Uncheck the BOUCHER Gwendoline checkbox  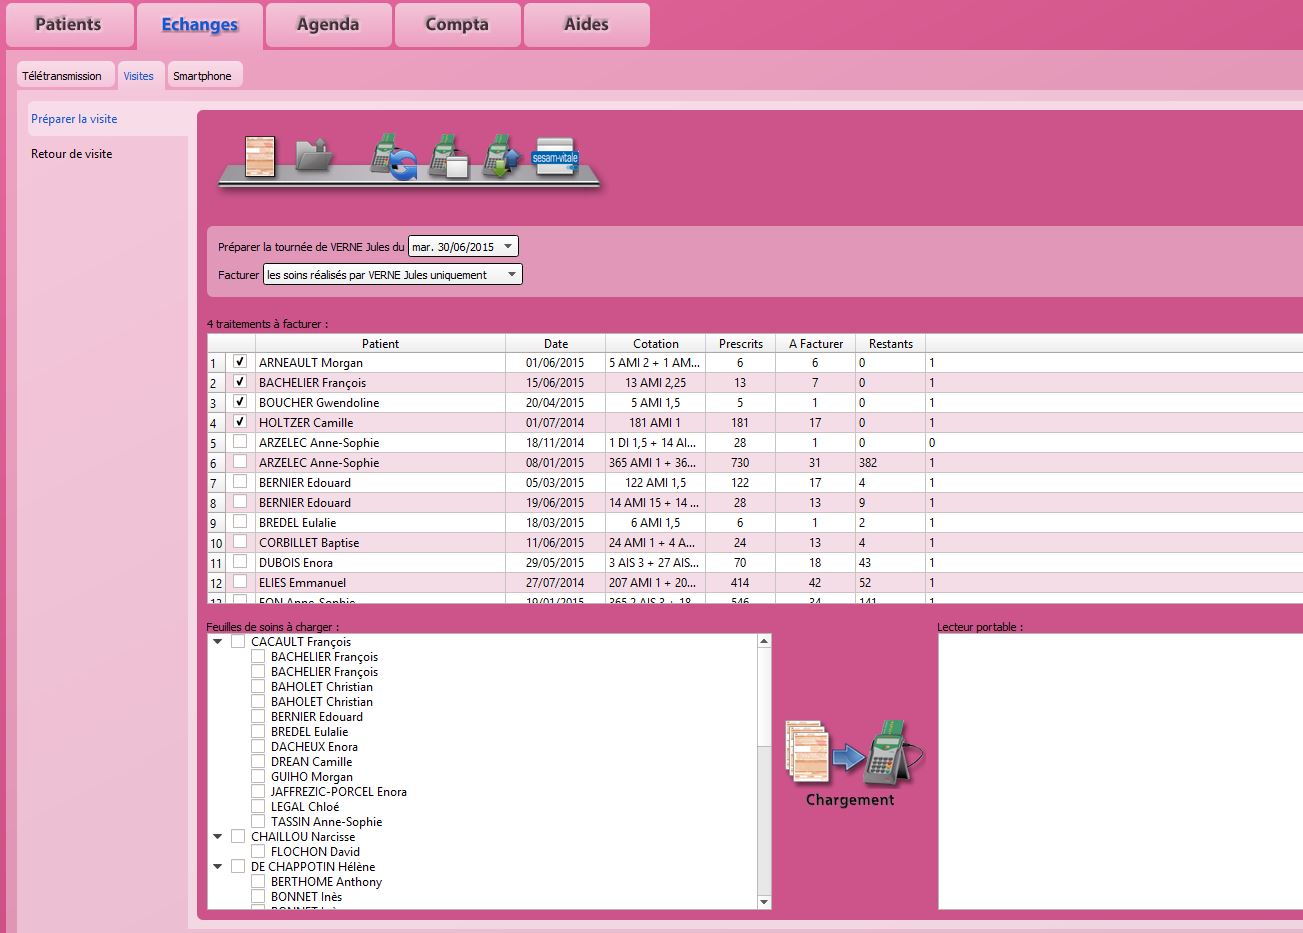pyautogui.click(x=240, y=402)
